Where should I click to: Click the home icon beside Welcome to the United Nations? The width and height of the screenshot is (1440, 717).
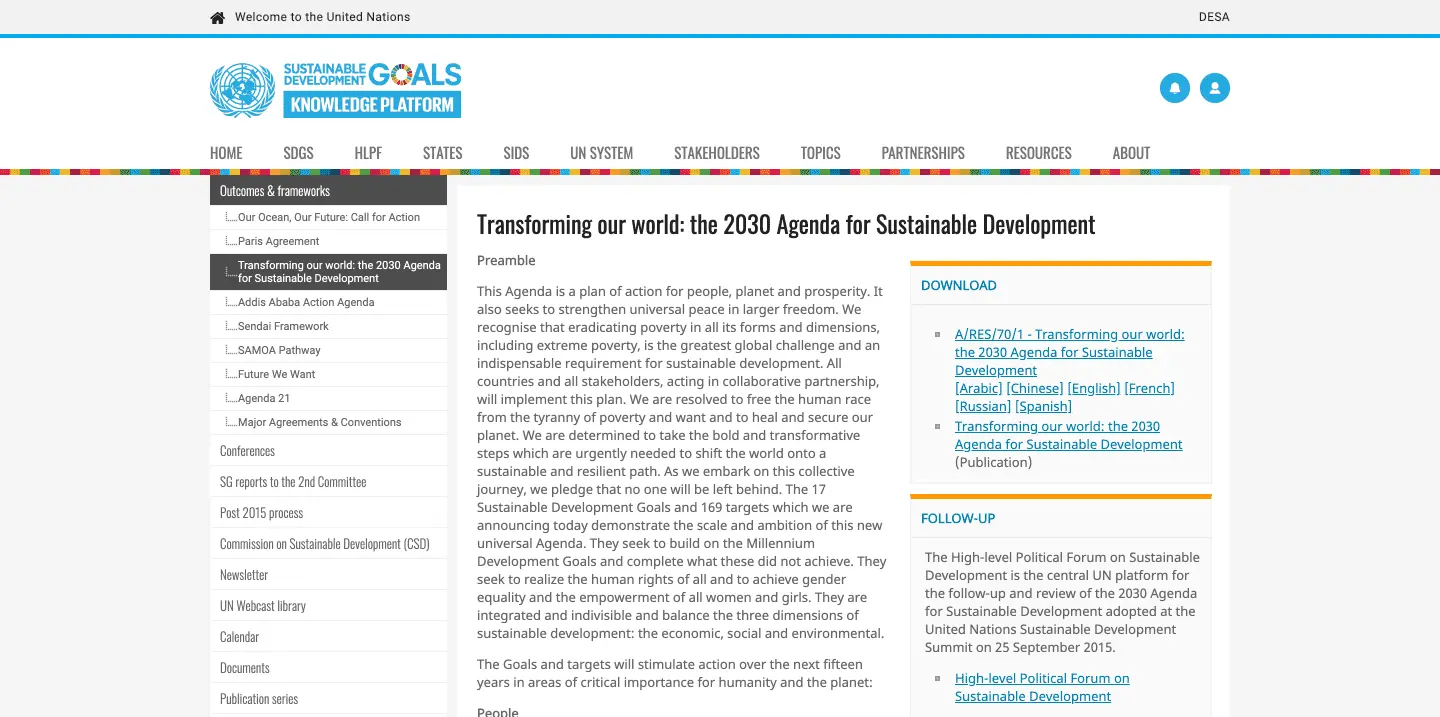tap(217, 17)
